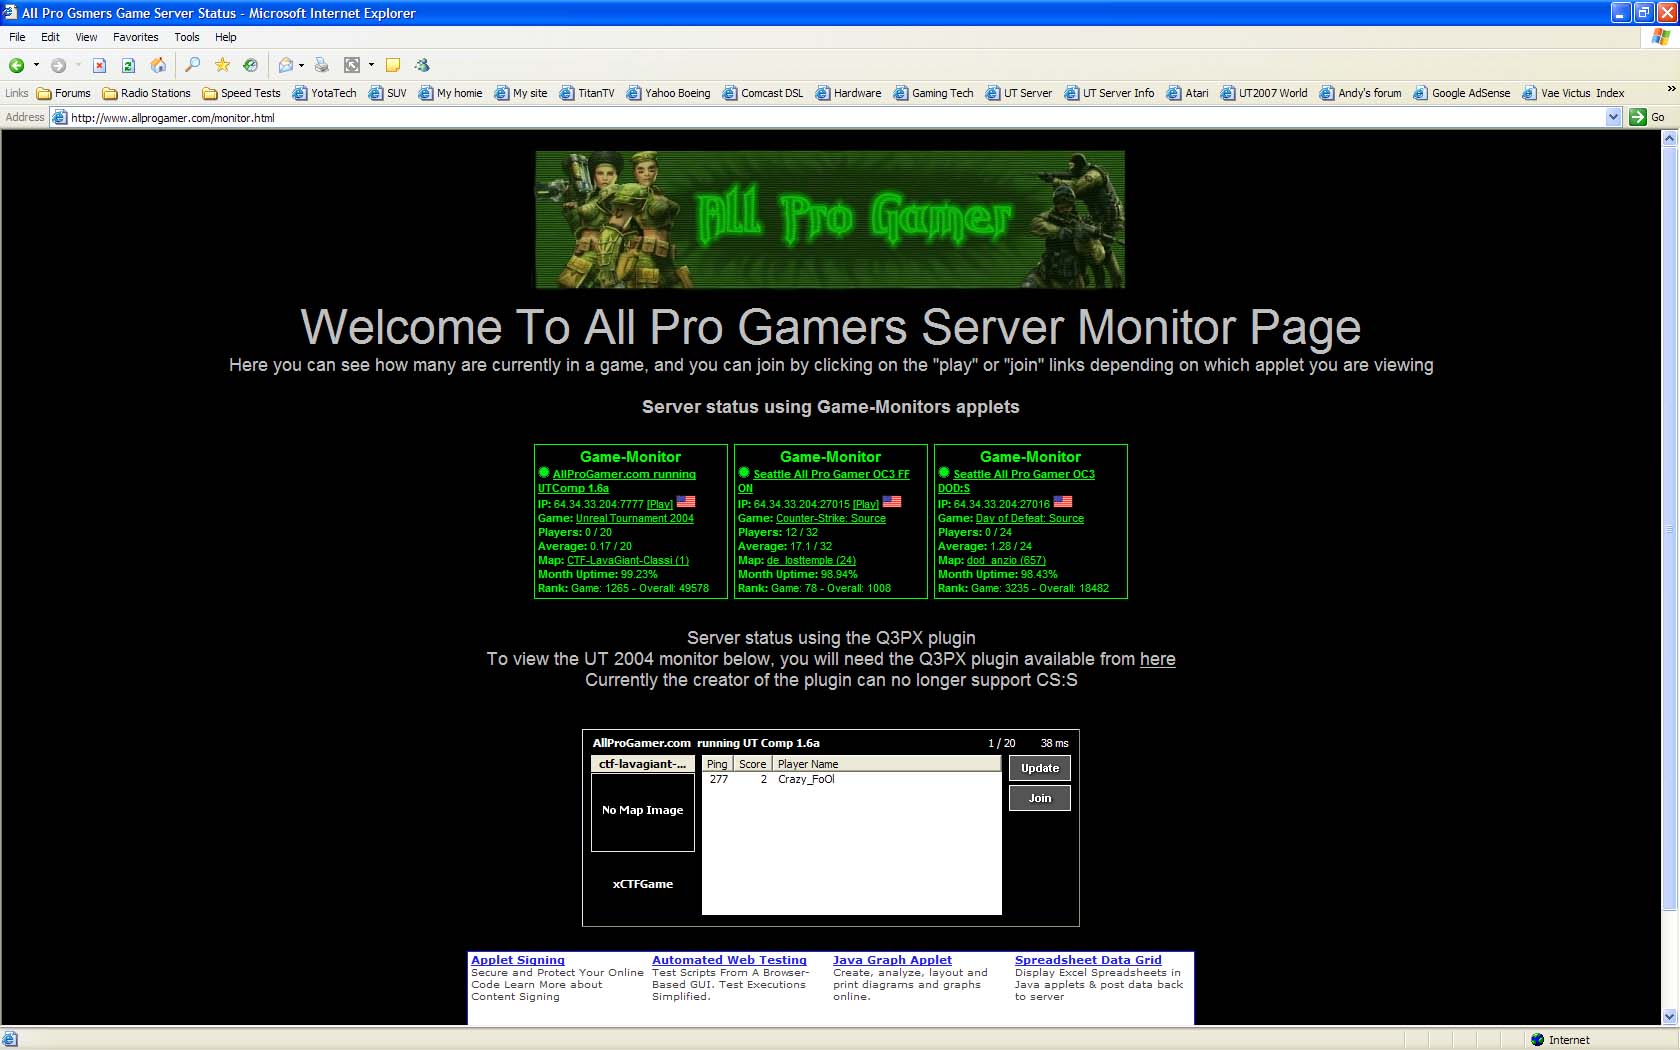Open Hardware link shortcut
Image resolution: width=1680 pixels, height=1050 pixels.
point(848,93)
